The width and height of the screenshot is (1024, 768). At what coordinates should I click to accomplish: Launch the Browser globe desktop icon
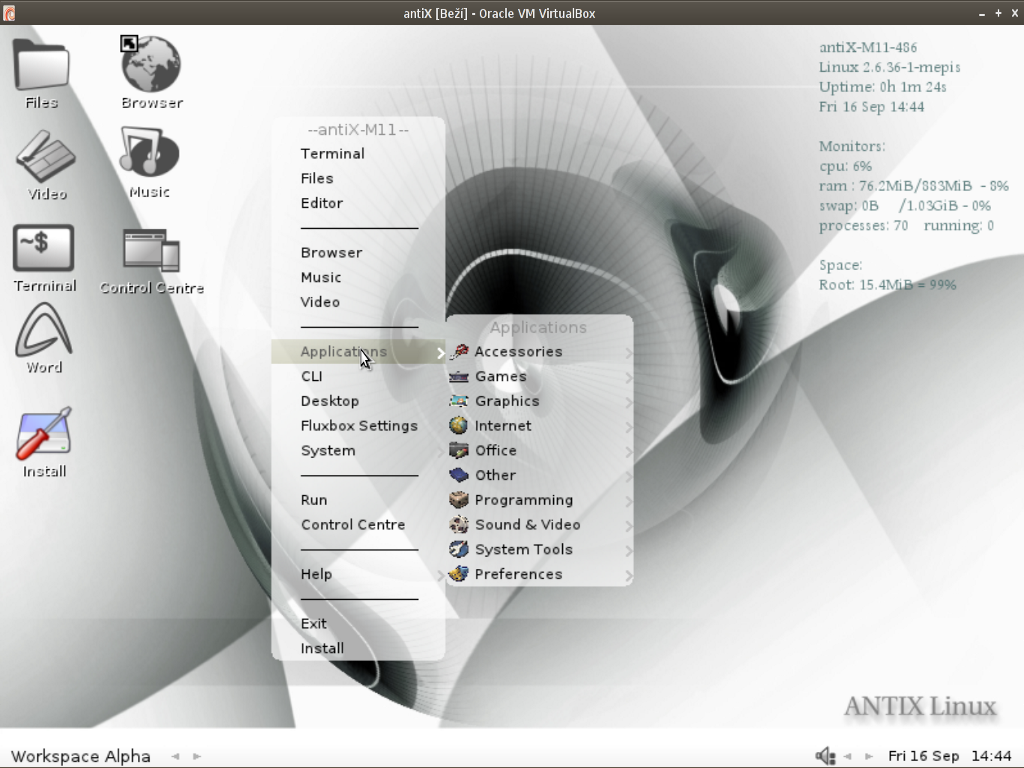pos(151,66)
